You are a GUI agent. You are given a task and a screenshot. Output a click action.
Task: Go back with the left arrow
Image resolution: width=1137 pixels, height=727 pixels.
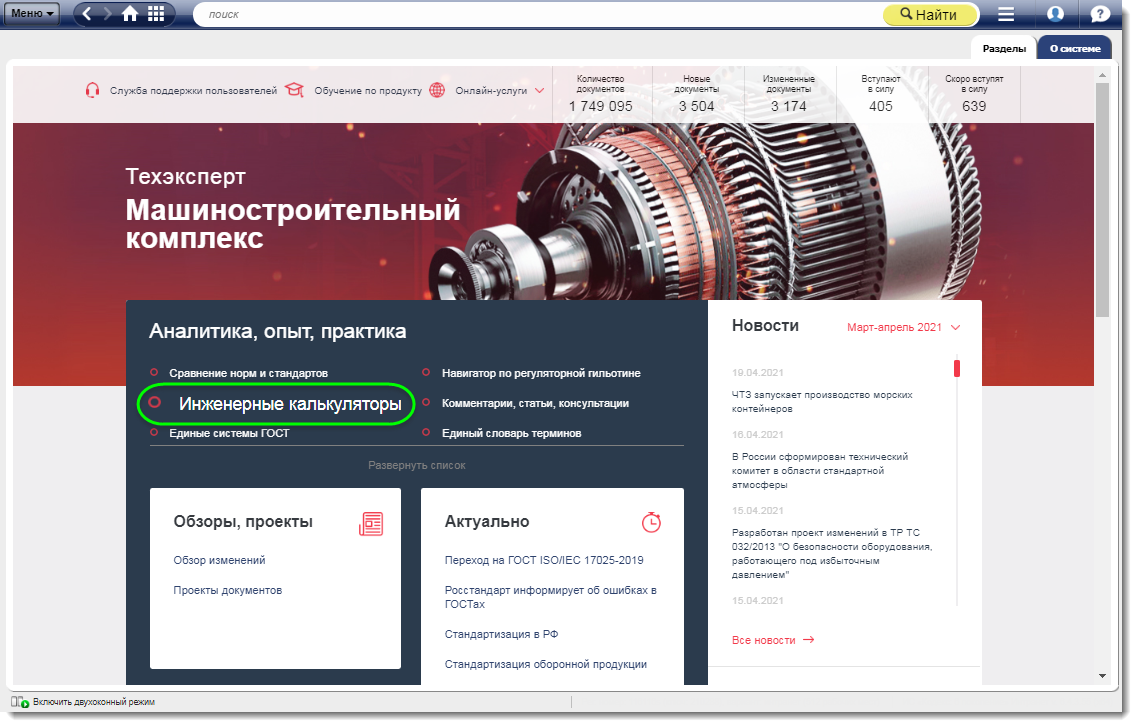click(87, 14)
